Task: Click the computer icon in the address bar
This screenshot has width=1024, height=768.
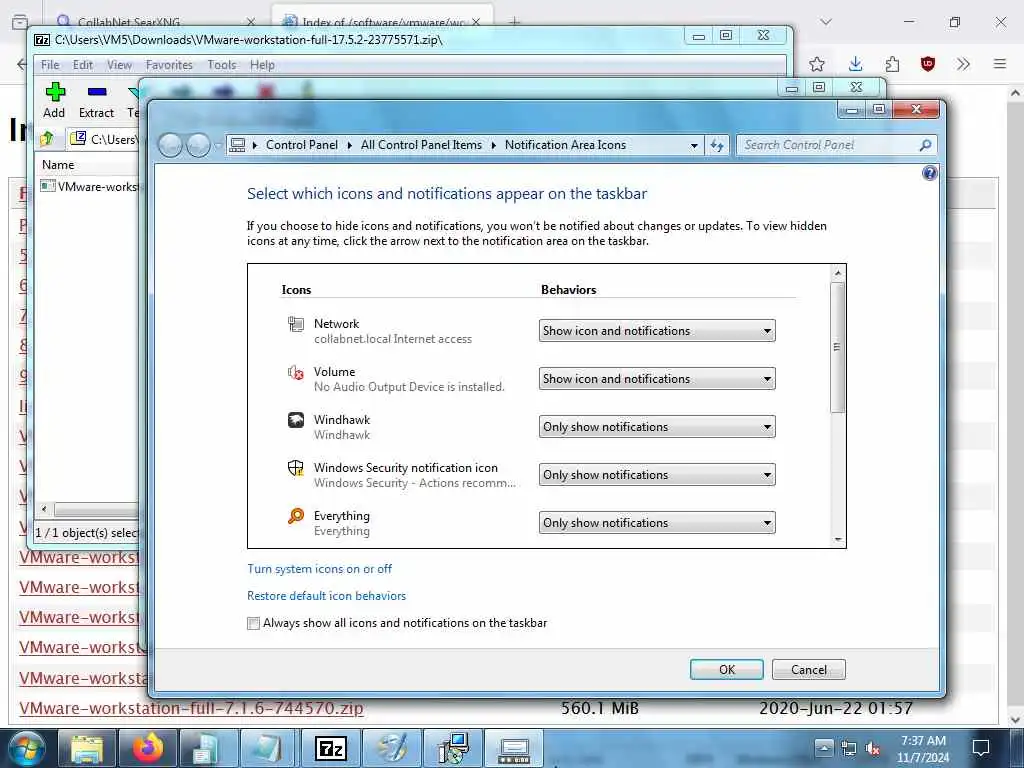Action: point(238,145)
